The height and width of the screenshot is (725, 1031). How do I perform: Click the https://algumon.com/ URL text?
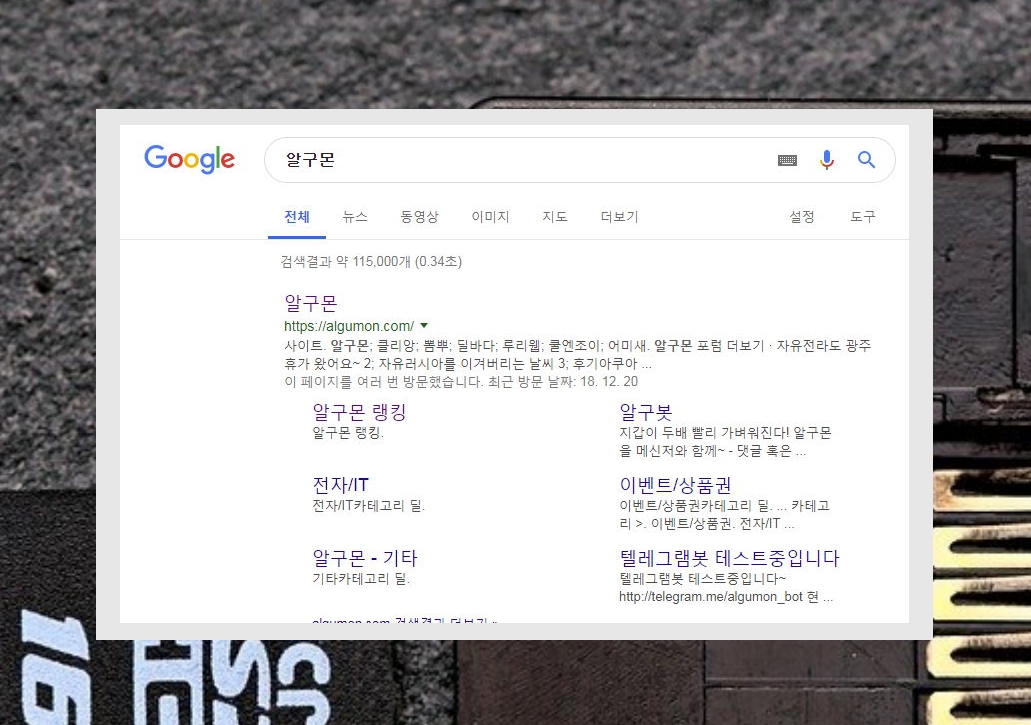[349, 326]
